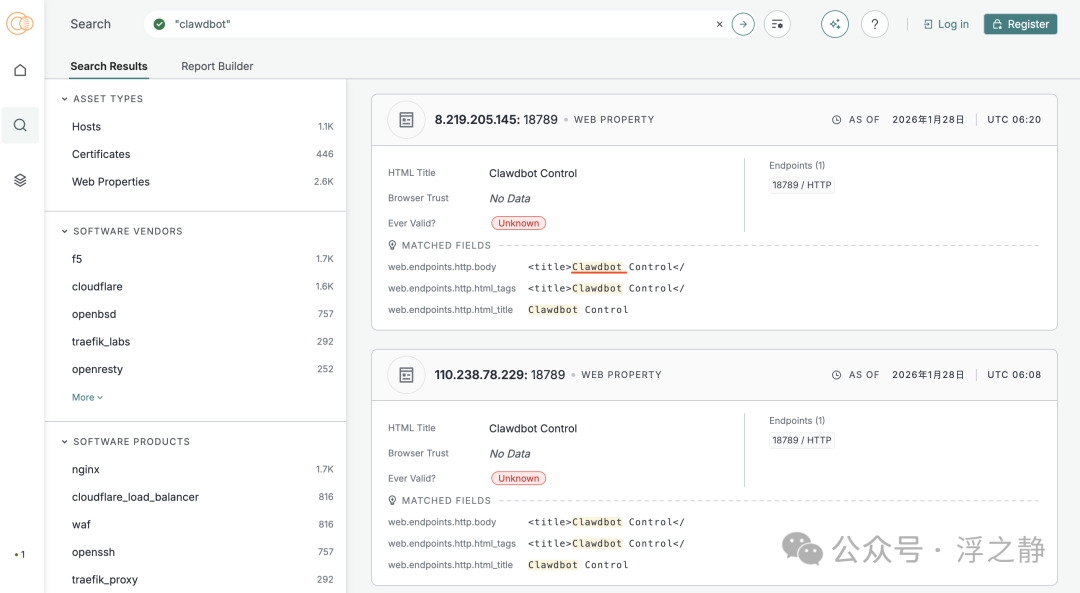This screenshot has height=593, width=1080.
Task: Switch to the Report Builder tab
Action: point(217,66)
